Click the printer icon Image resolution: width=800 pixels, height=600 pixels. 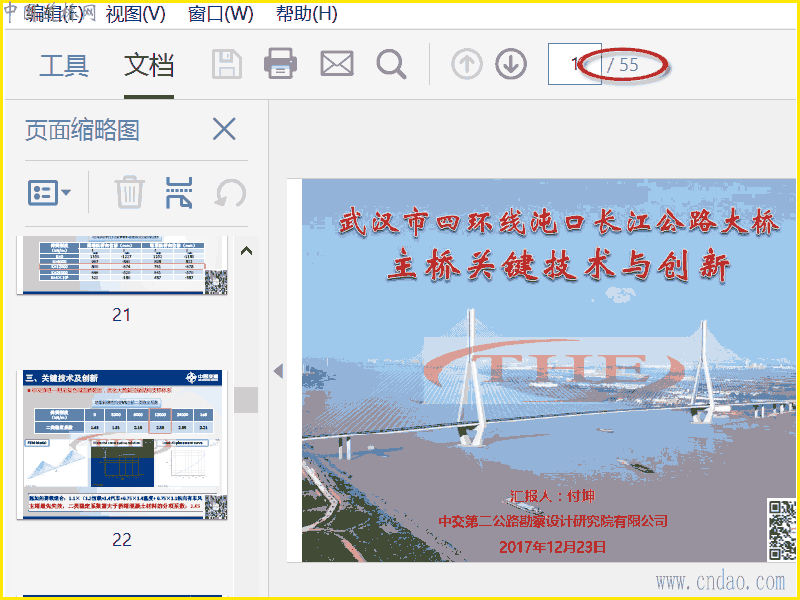280,64
